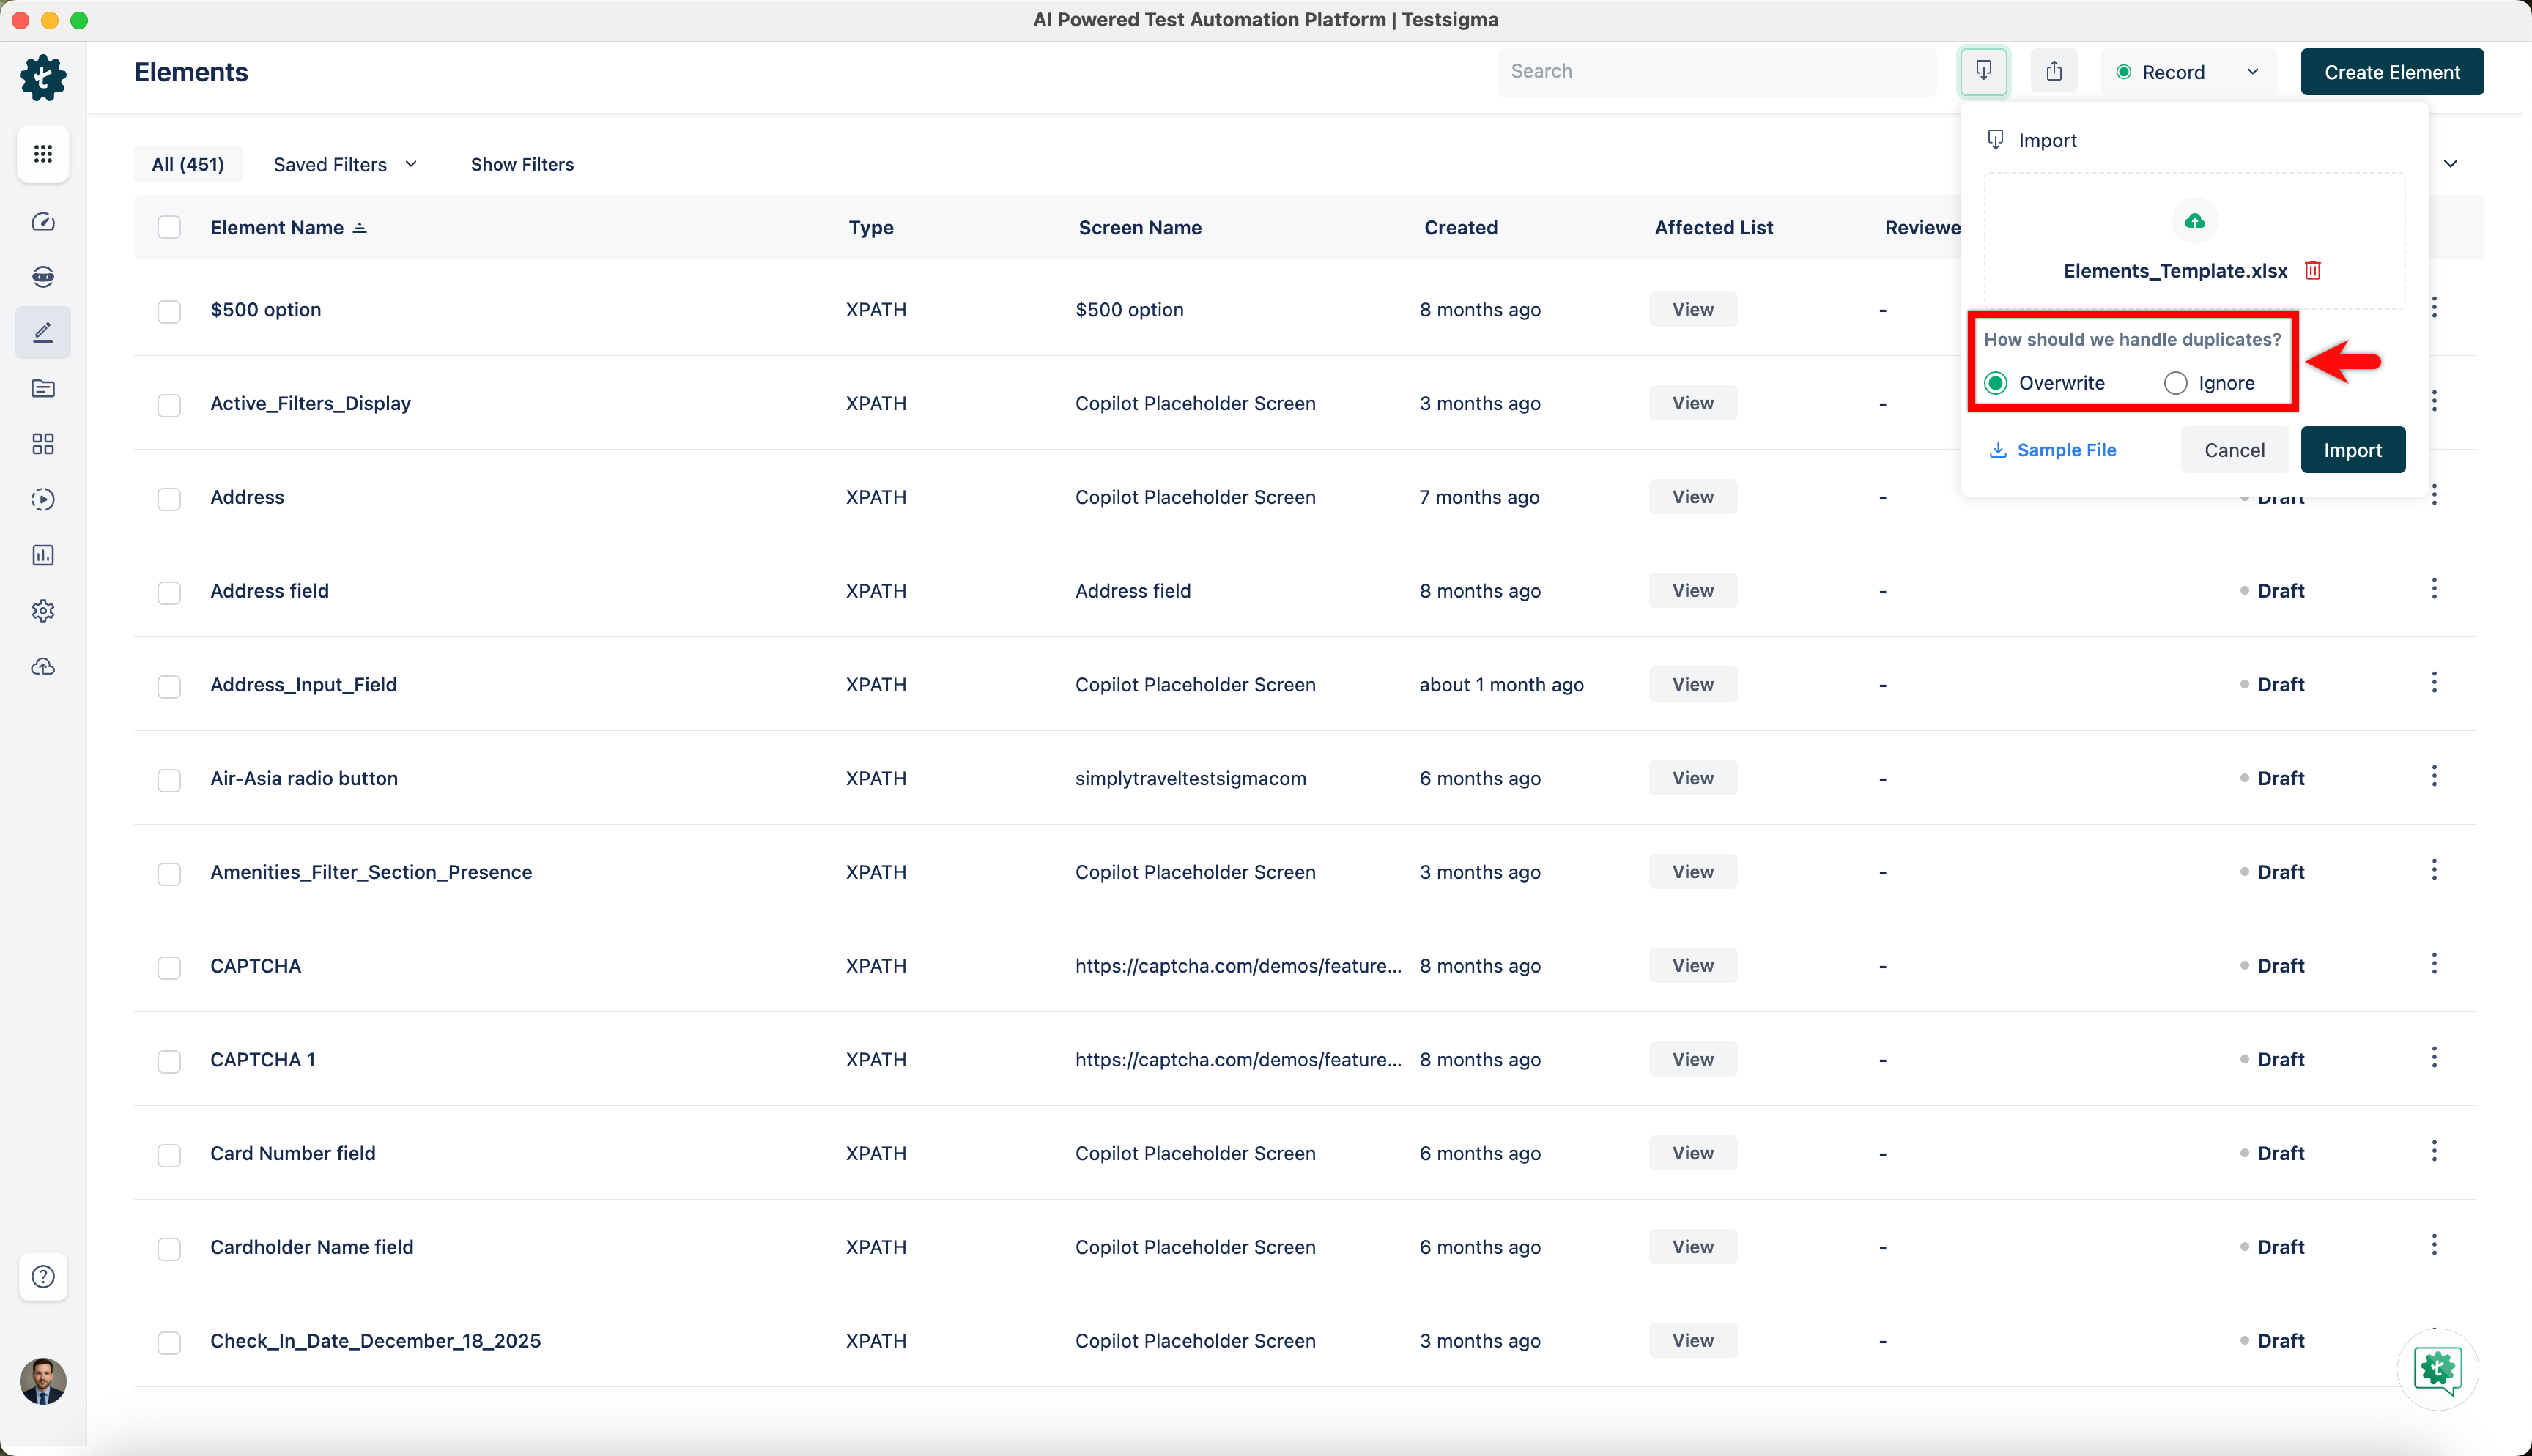Select the All (451) tab
The width and height of the screenshot is (2532, 1456).
click(x=187, y=164)
